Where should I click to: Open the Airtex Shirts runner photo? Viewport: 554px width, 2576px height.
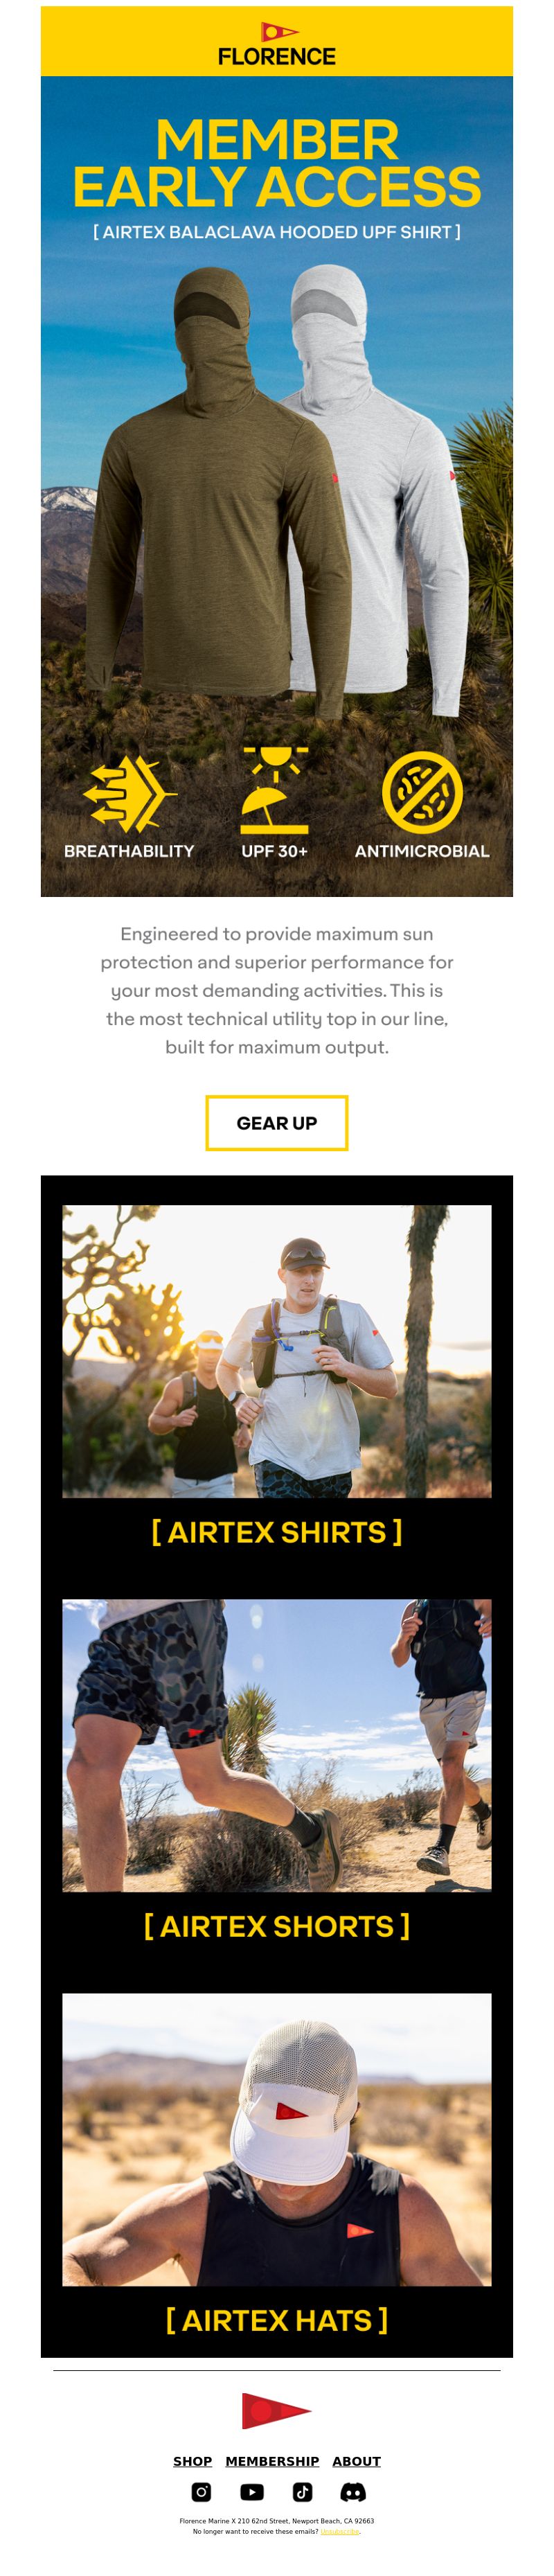pyautogui.click(x=277, y=1350)
